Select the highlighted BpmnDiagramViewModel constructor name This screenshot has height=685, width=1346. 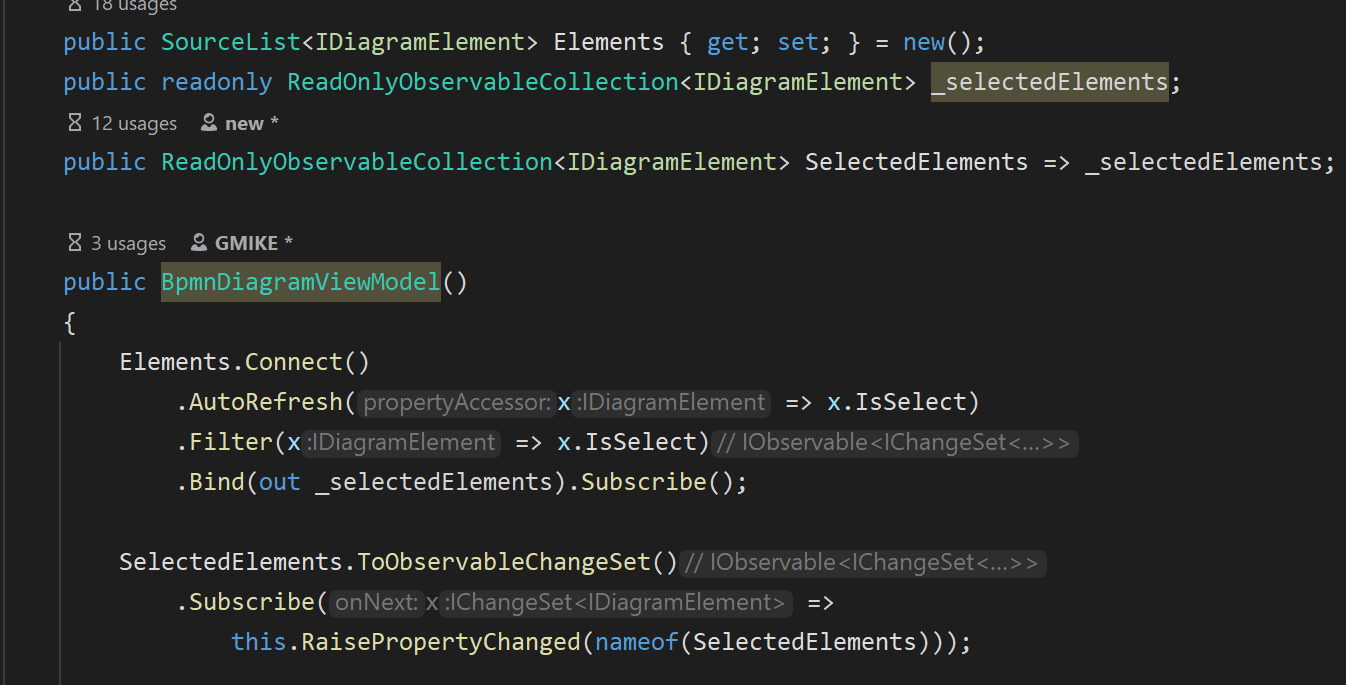coord(299,281)
